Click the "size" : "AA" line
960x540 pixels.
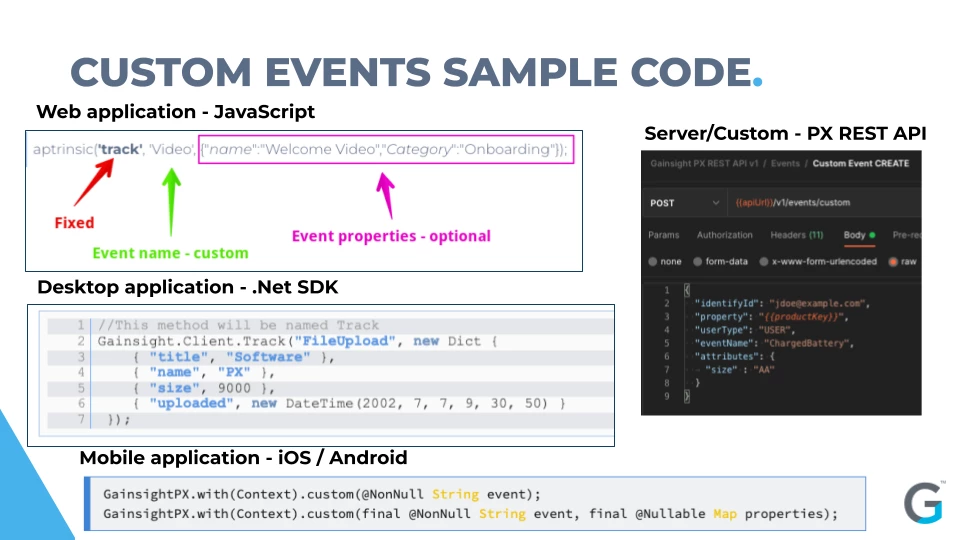point(740,370)
